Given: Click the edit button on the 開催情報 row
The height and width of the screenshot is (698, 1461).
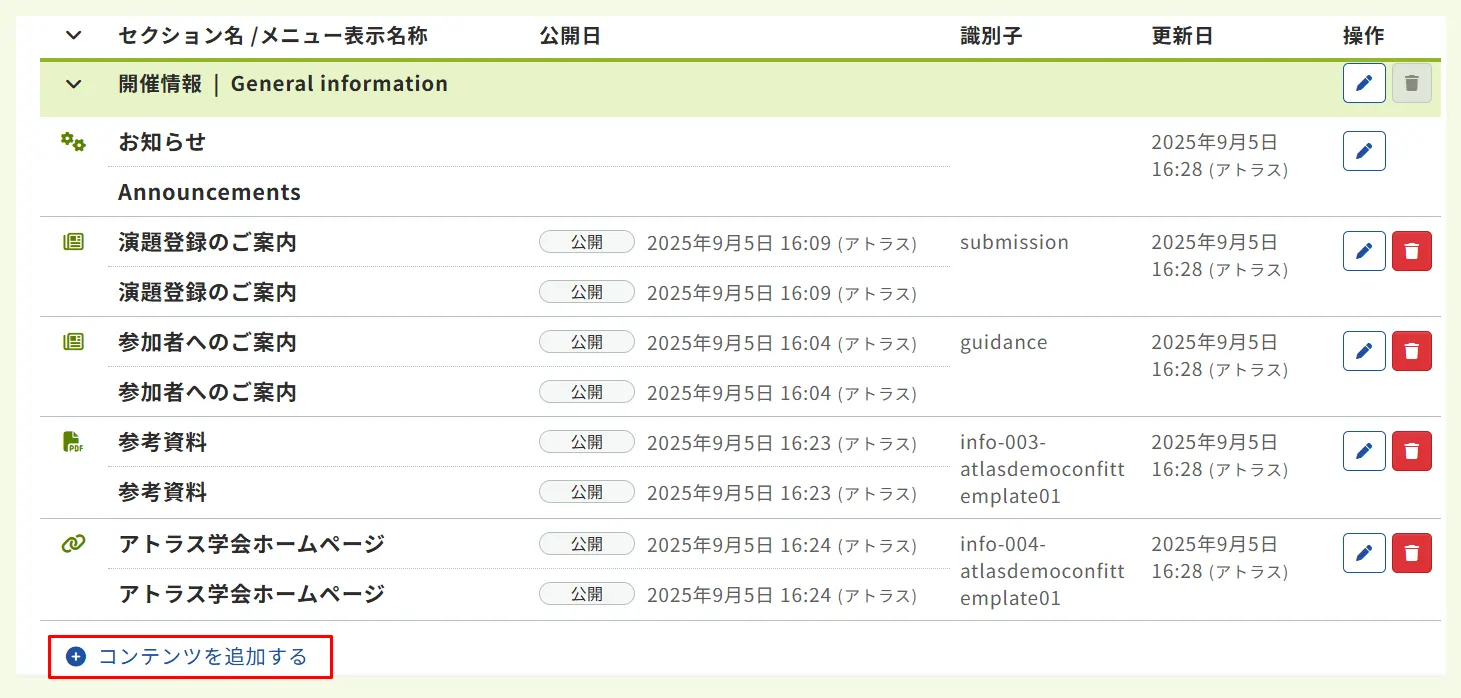Looking at the screenshot, I should point(1363,83).
